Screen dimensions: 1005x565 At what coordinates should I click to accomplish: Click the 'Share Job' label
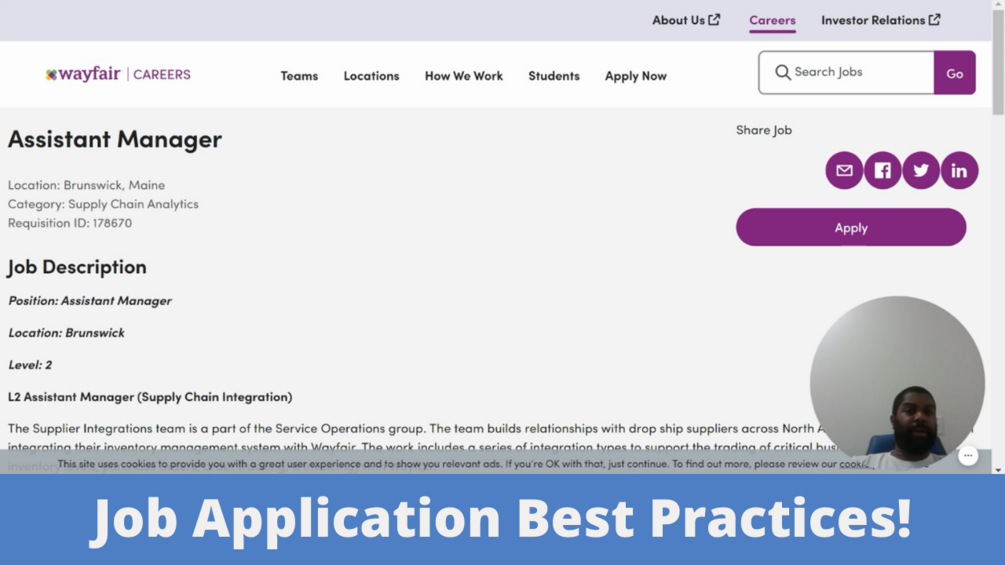(x=763, y=130)
